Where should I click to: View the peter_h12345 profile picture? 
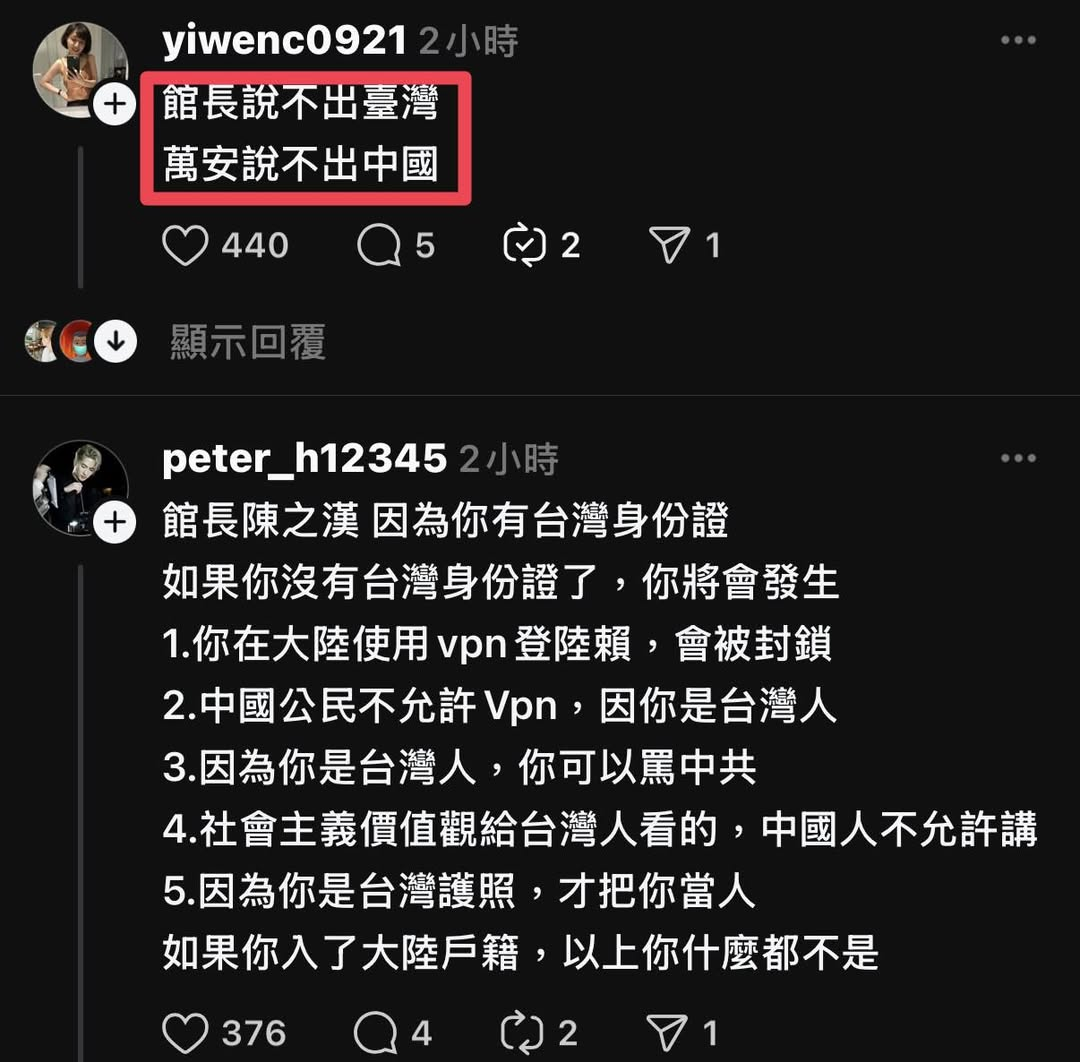pyautogui.click(x=80, y=488)
